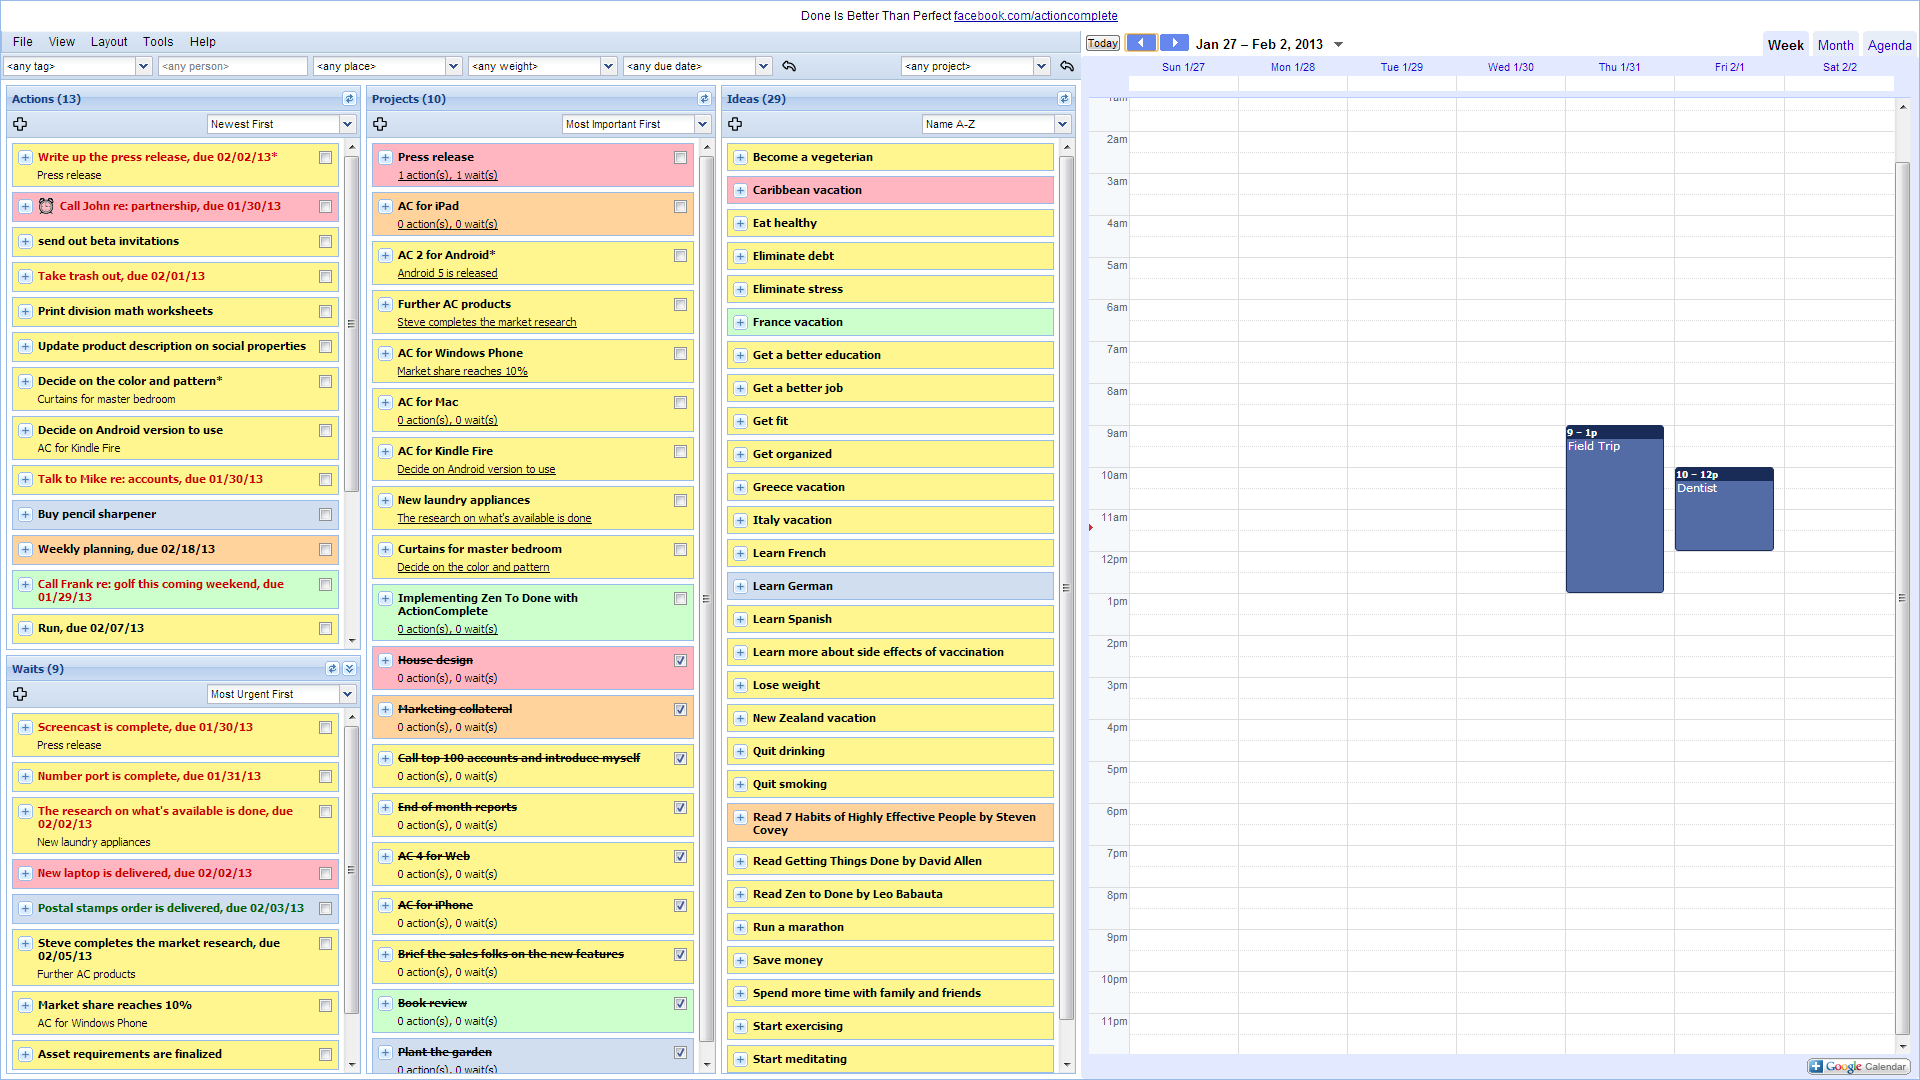
Task: Check off the Take trash out action
Action: pyautogui.click(x=325, y=276)
